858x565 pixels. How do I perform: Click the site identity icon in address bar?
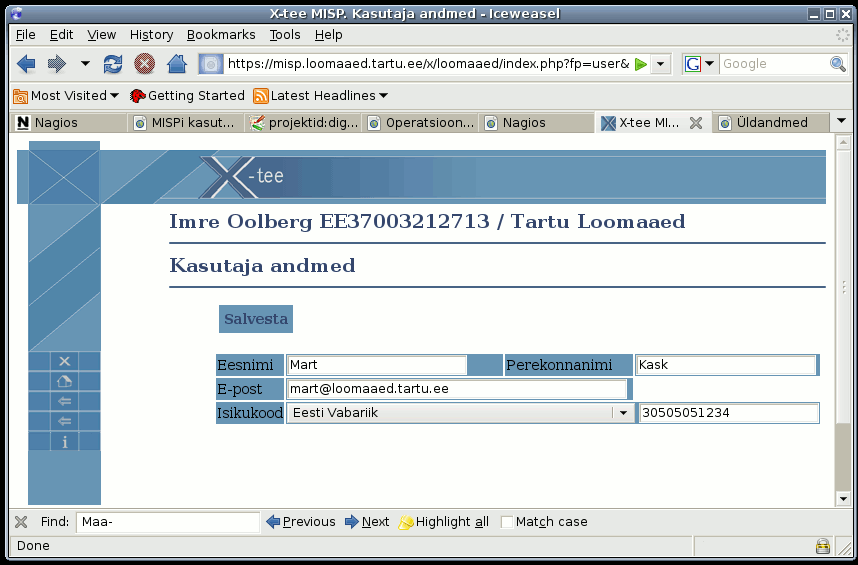211,64
